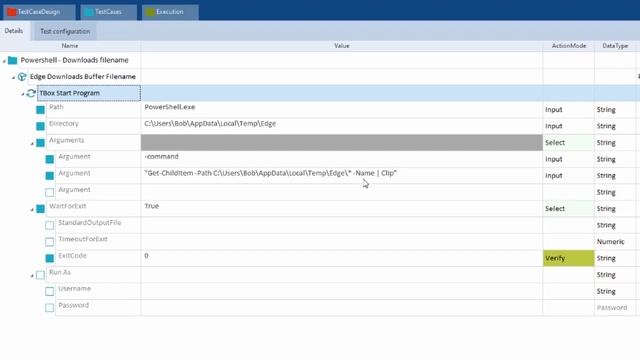
Task: Collapse the TBox Start Program node
Action: pyautogui.click(x=23, y=94)
